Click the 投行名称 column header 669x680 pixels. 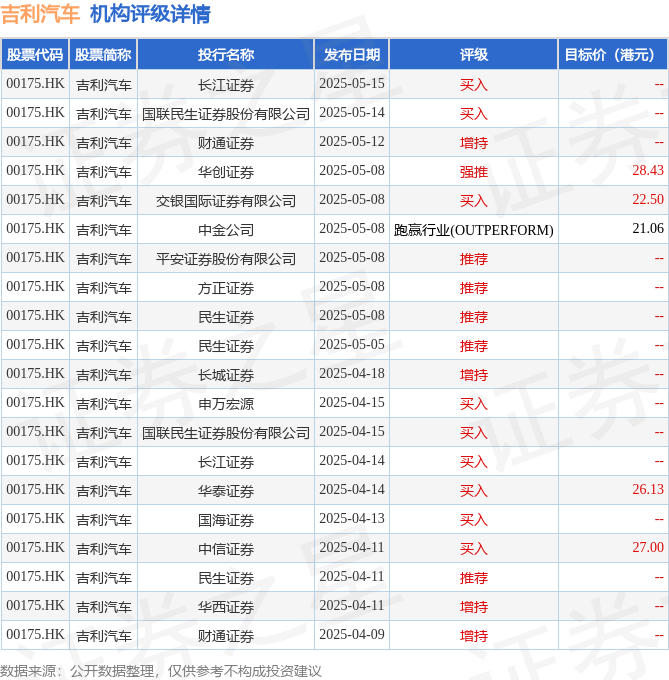pos(226,55)
